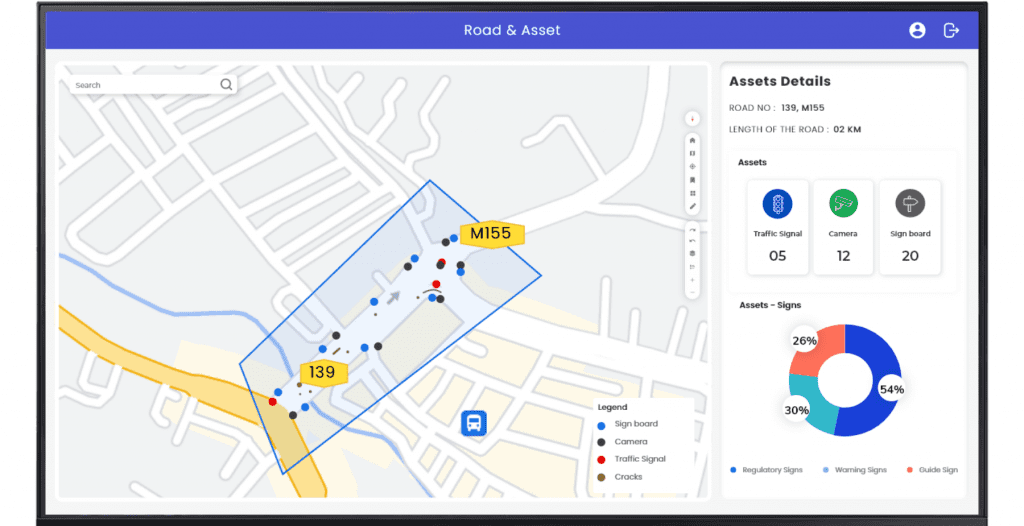Click the green Camera asset icon

pos(843,204)
